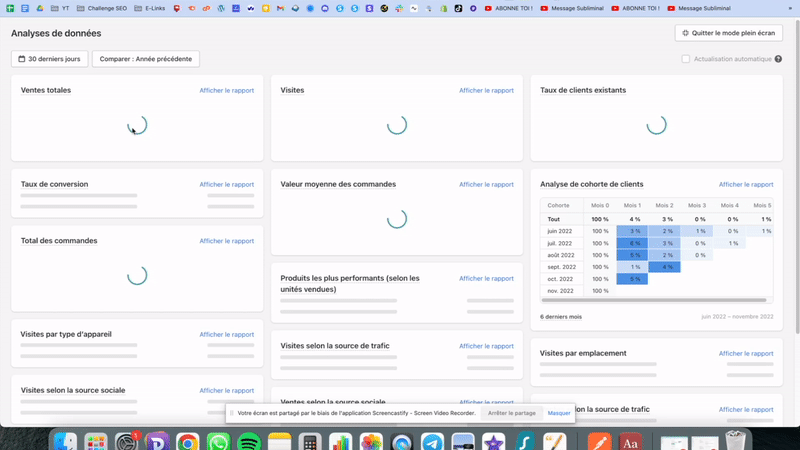Open Google Chrome from the dock
Image resolution: width=800 pixels, height=450 pixels.
[188, 442]
